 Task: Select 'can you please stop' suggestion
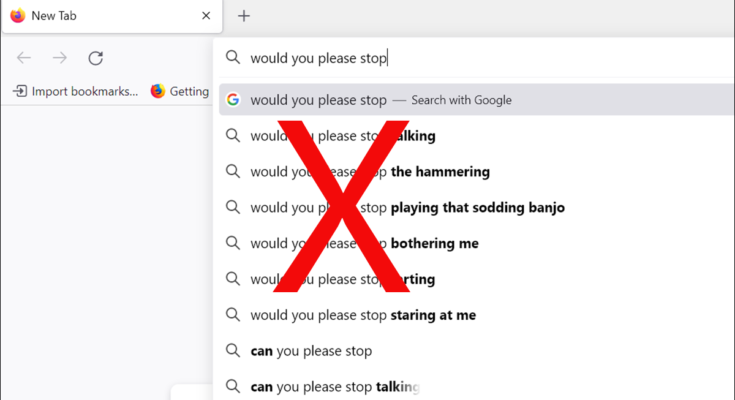tap(311, 351)
